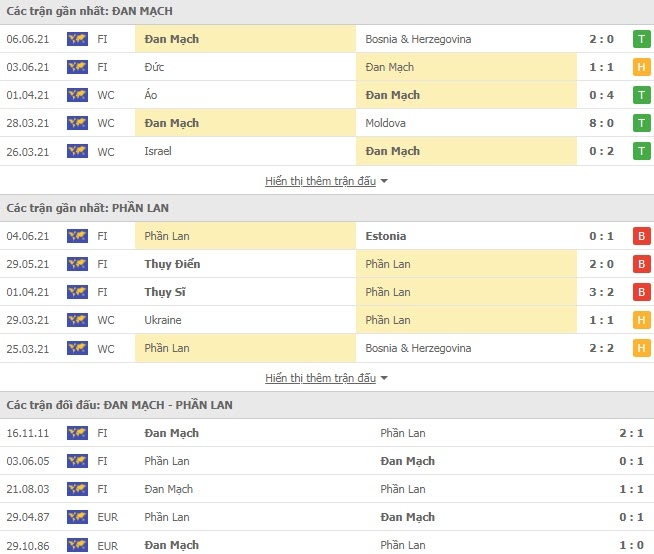The height and width of the screenshot is (554, 654).
Task: Open Thụy Điển team name link
Action: click(x=172, y=264)
